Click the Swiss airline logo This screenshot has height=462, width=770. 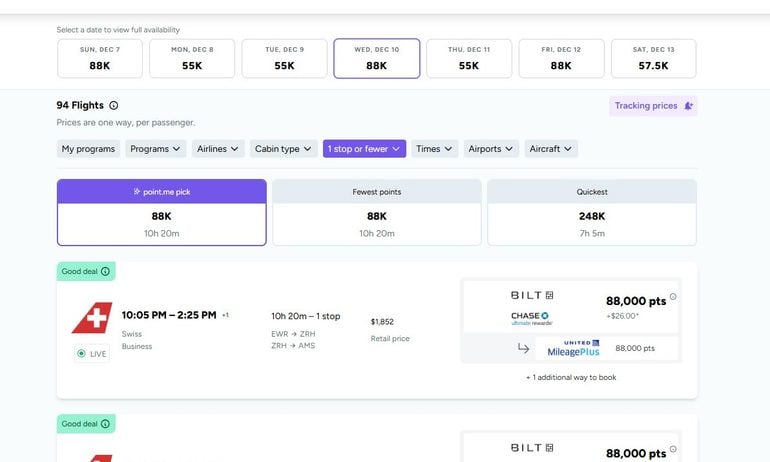(x=90, y=316)
